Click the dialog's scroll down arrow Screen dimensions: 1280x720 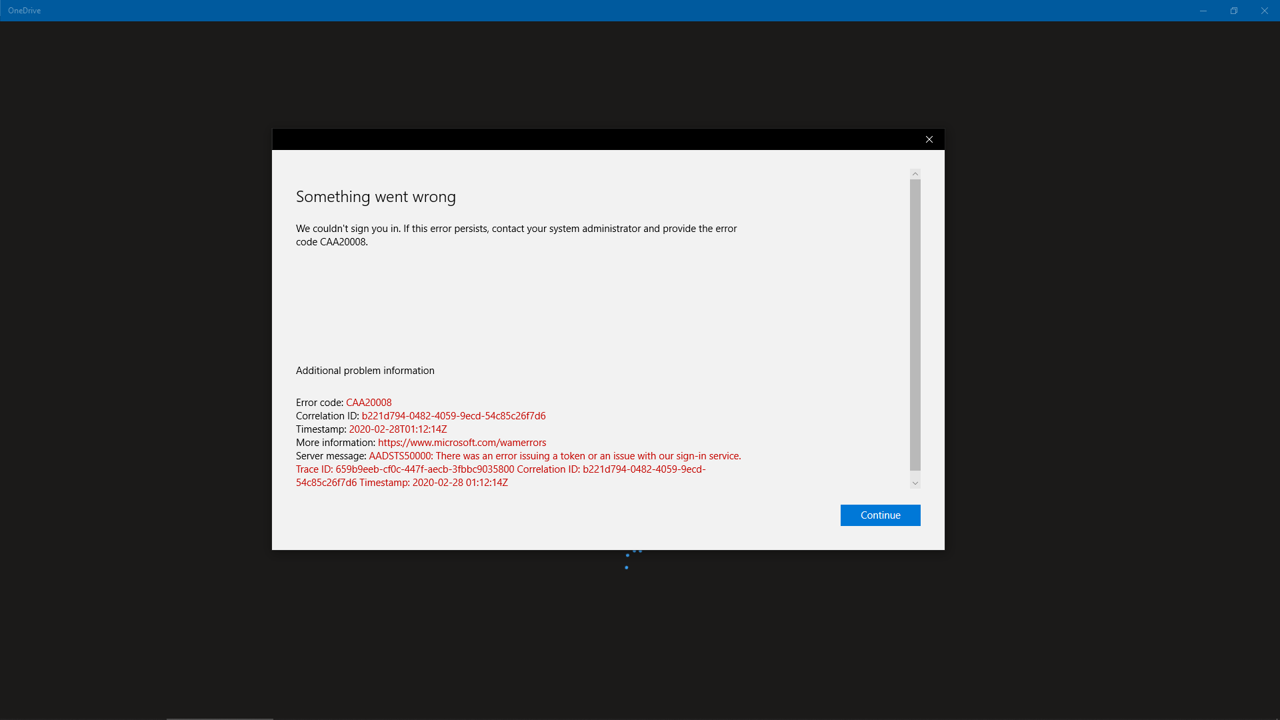pyautogui.click(x=915, y=483)
